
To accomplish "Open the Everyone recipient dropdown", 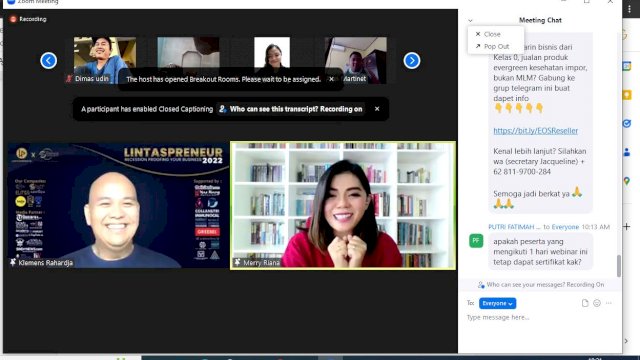I will [497, 303].
